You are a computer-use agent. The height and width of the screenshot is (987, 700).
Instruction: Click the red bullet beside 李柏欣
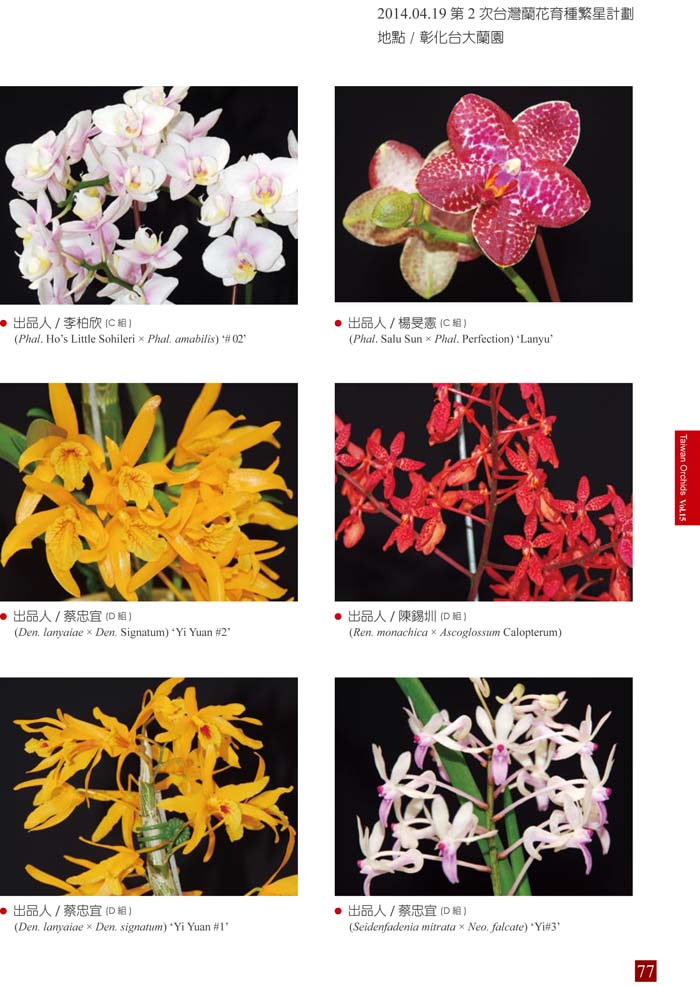(x=4, y=324)
